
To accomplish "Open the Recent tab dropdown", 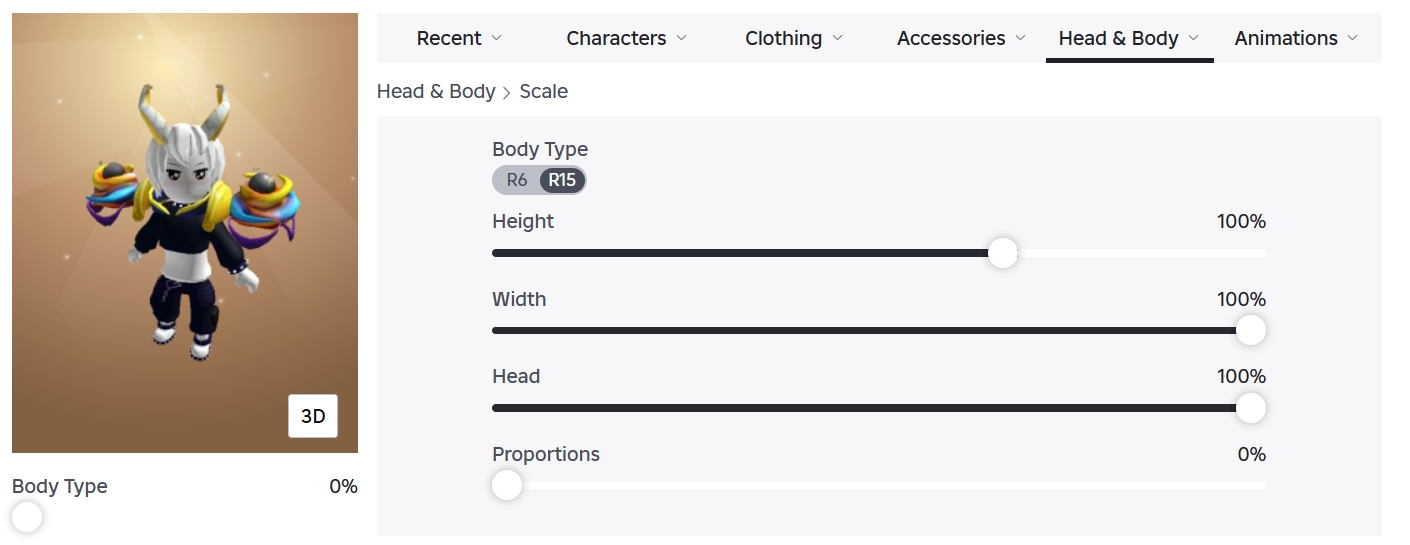I will tap(459, 38).
